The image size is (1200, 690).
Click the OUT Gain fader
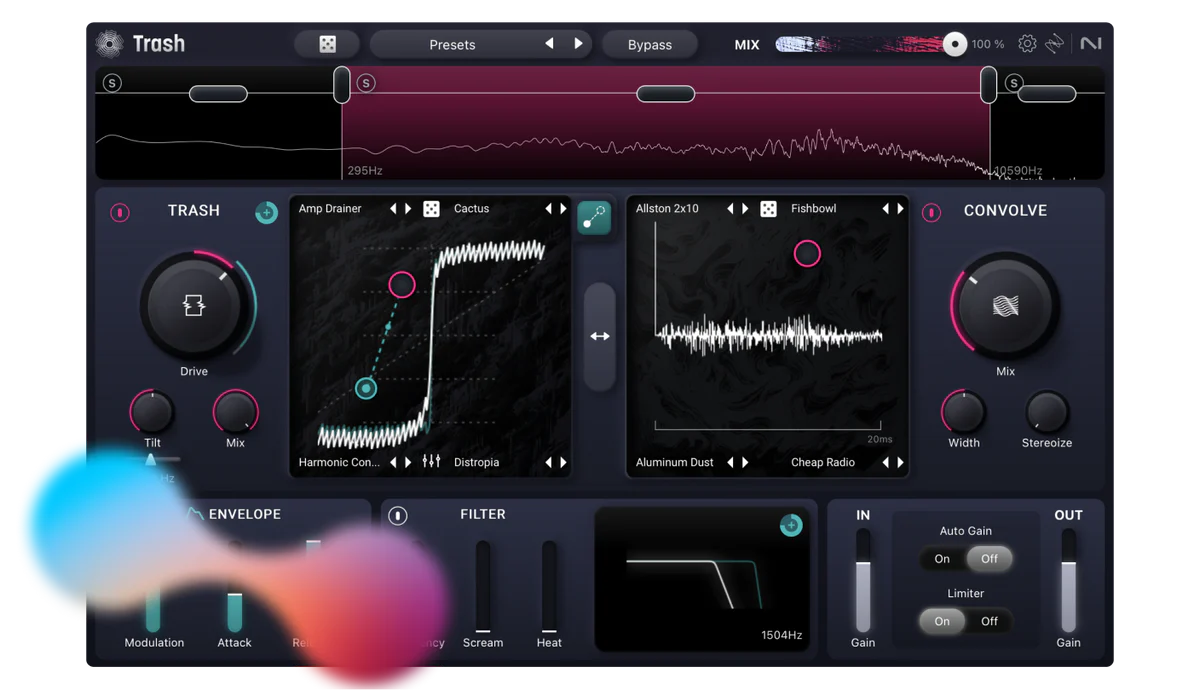[1068, 581]
